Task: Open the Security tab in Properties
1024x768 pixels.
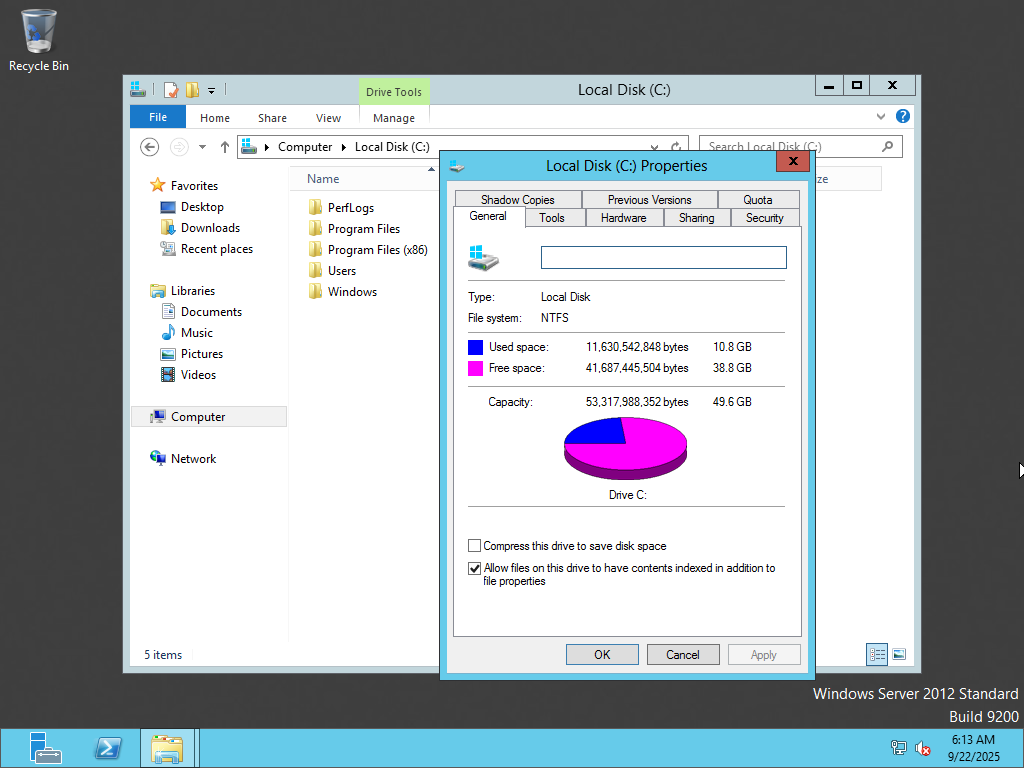Action: tap(764, 218)
